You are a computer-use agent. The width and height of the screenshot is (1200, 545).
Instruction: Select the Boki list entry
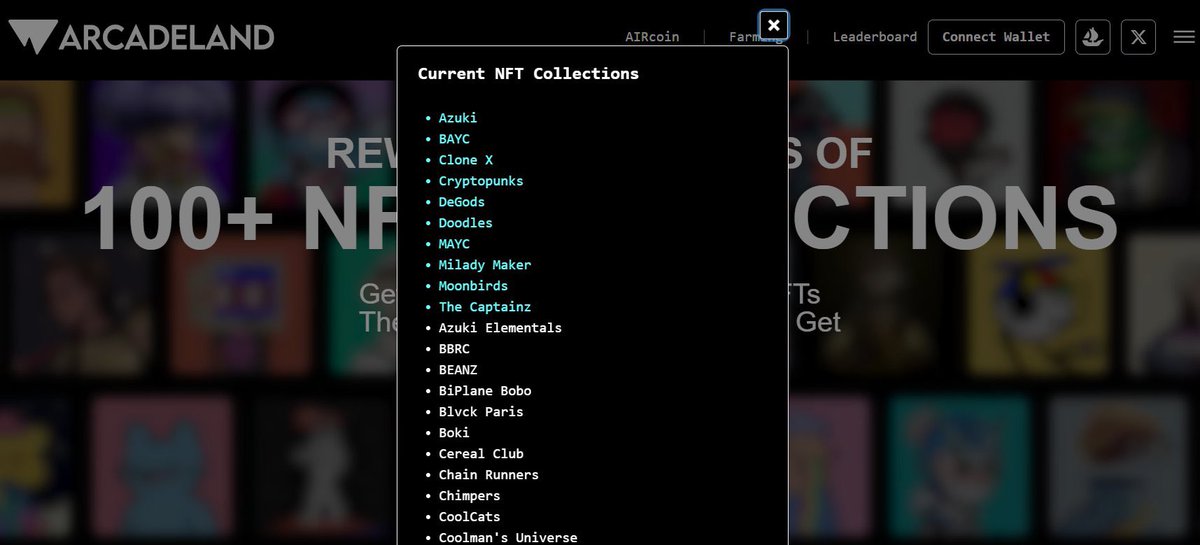pos(454,433)
